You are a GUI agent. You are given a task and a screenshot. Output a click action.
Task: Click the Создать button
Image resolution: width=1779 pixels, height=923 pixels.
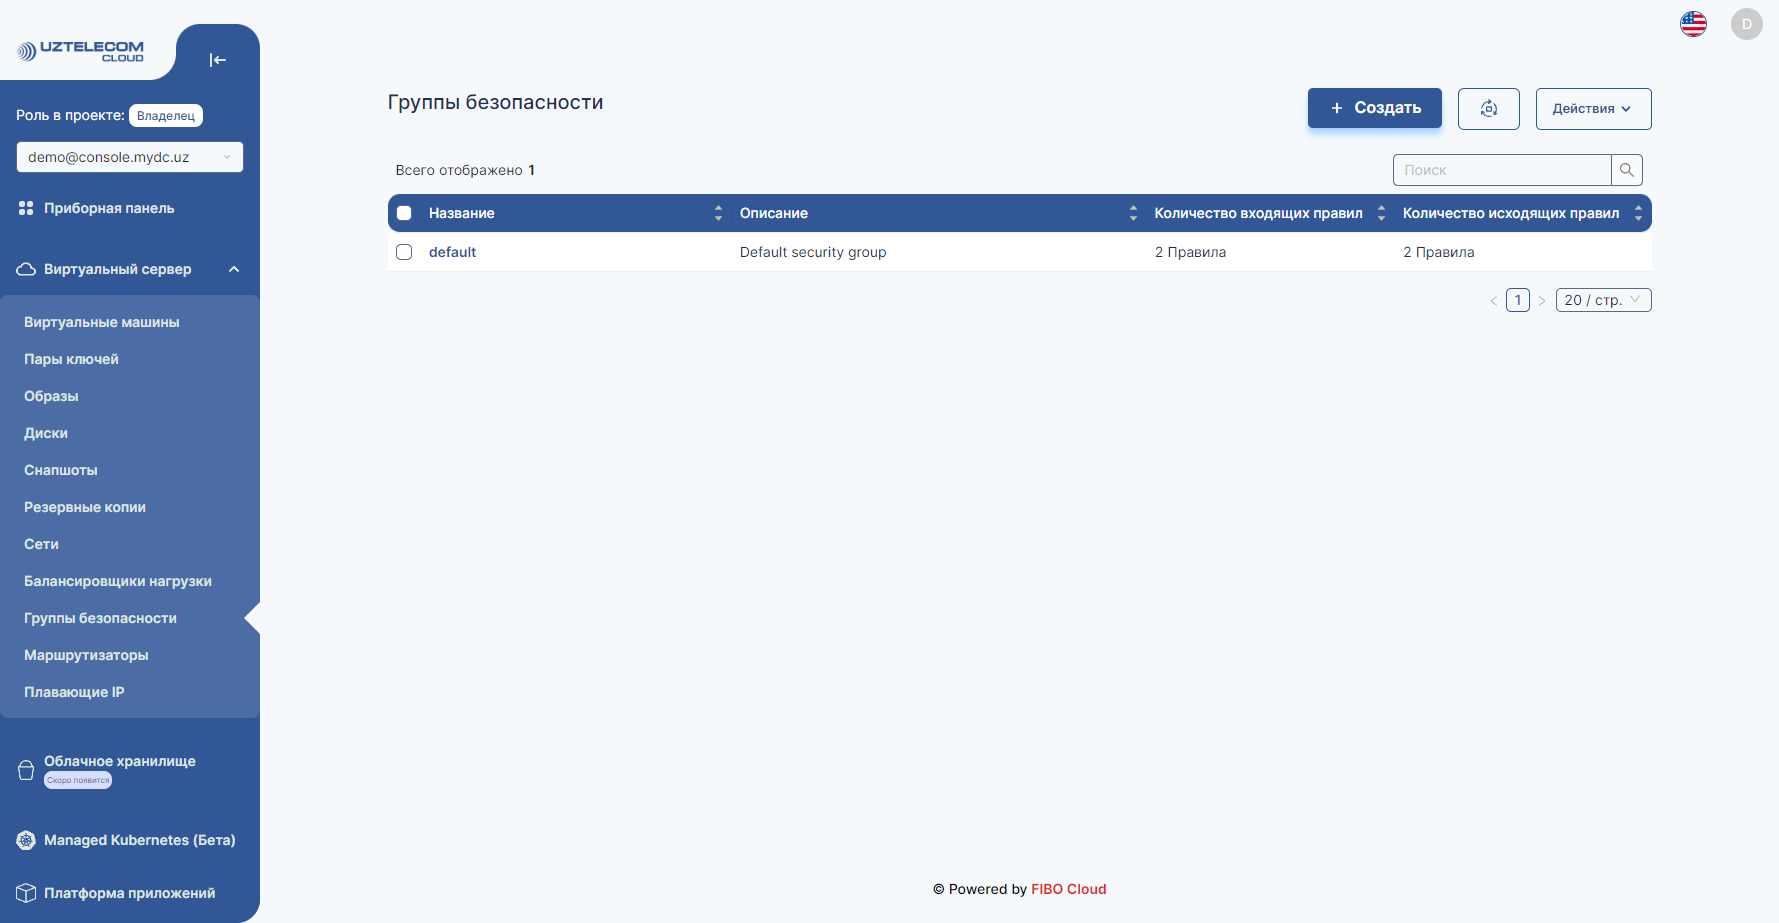tap(1374, 108)
